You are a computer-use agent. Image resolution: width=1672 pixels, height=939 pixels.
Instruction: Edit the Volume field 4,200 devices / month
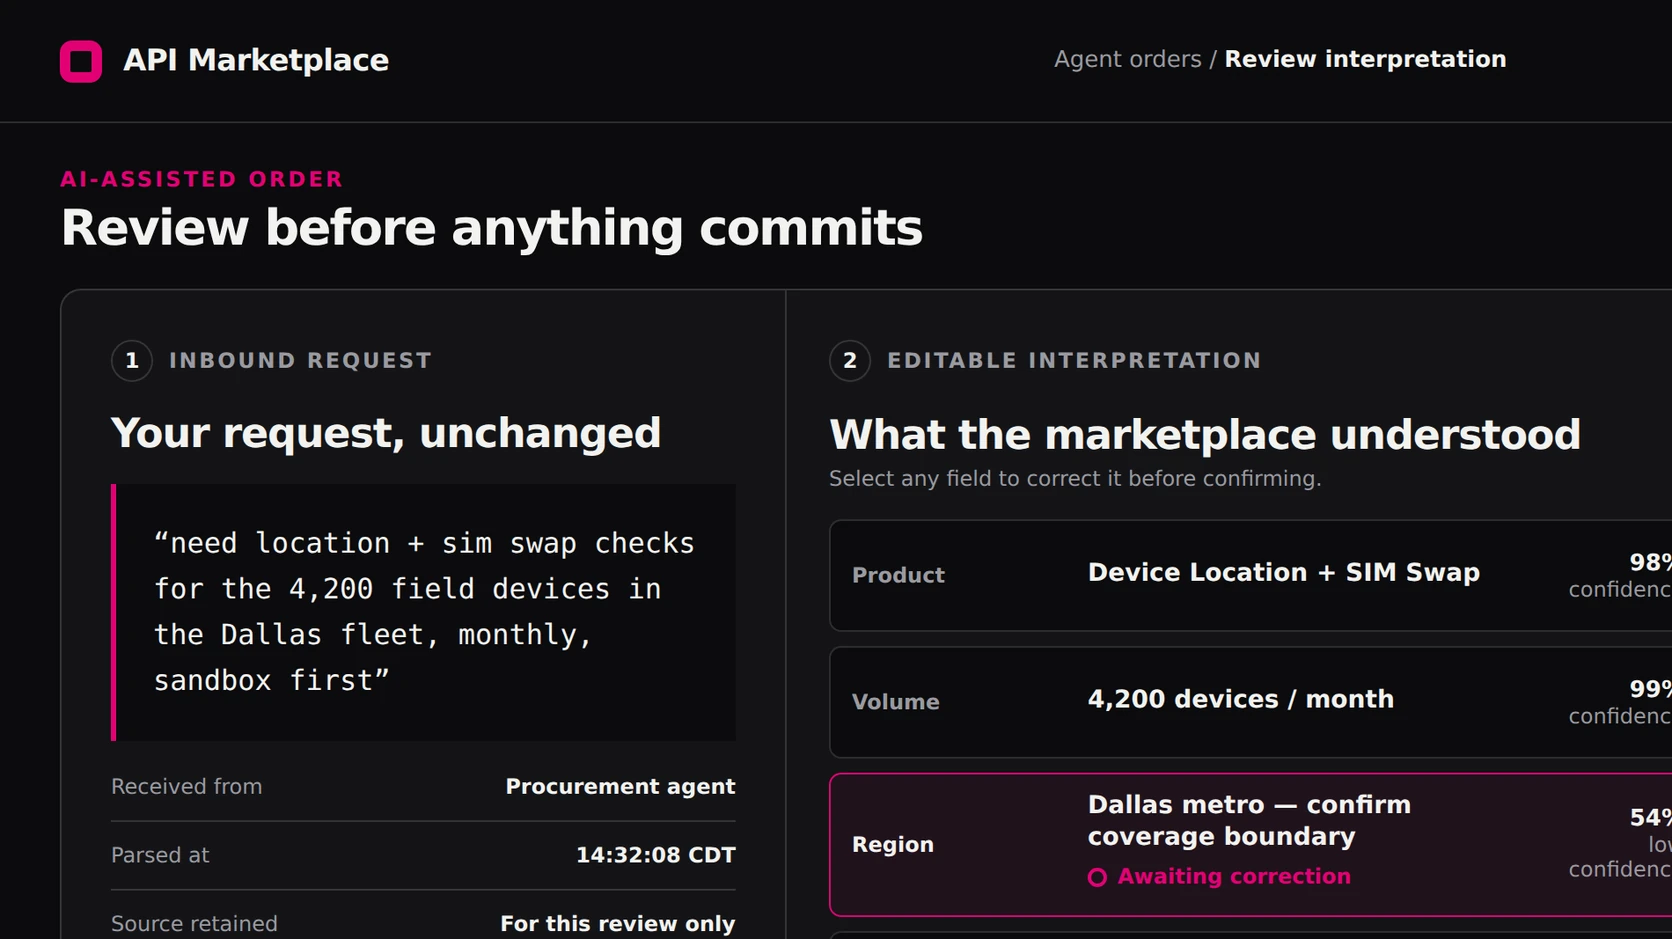[x=1250, y=702]
